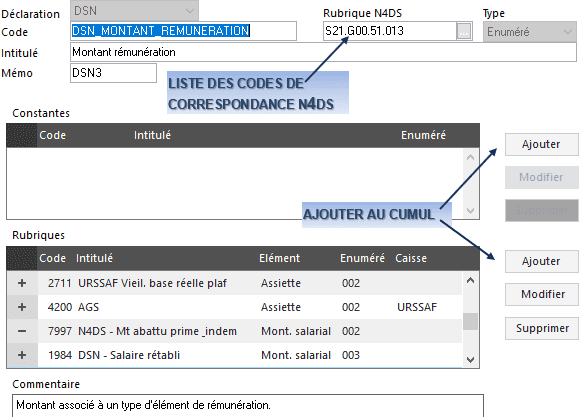Screen dimensions: 580x420
Task: Click minus sign on 7997 N4DS row
Action: (x=22, y=331)
